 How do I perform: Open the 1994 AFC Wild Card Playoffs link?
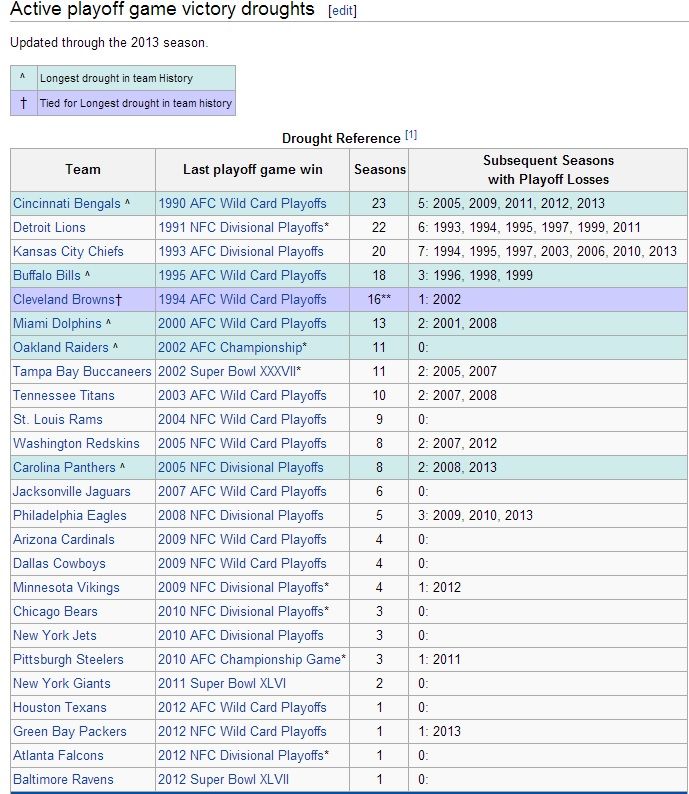(242, 299)
